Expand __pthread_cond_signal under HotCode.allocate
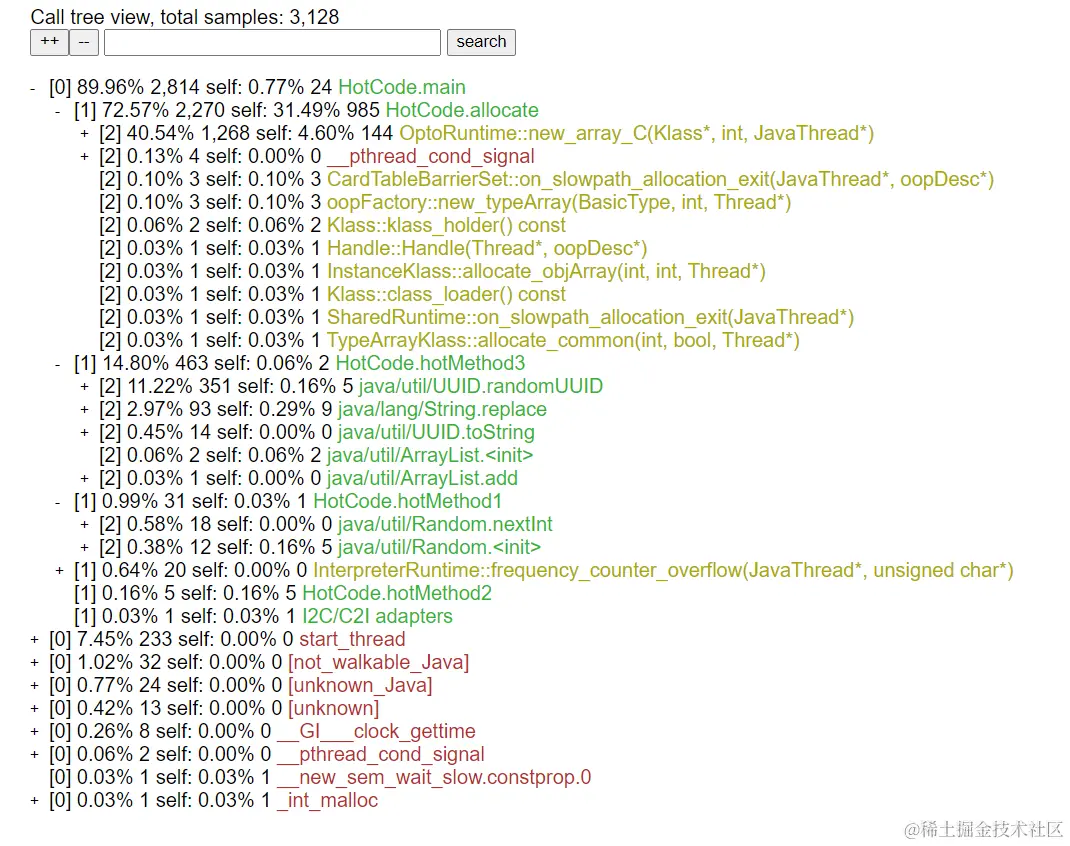Image resolution: width=1070 pixels, height=846 pixels. point(84,157)
